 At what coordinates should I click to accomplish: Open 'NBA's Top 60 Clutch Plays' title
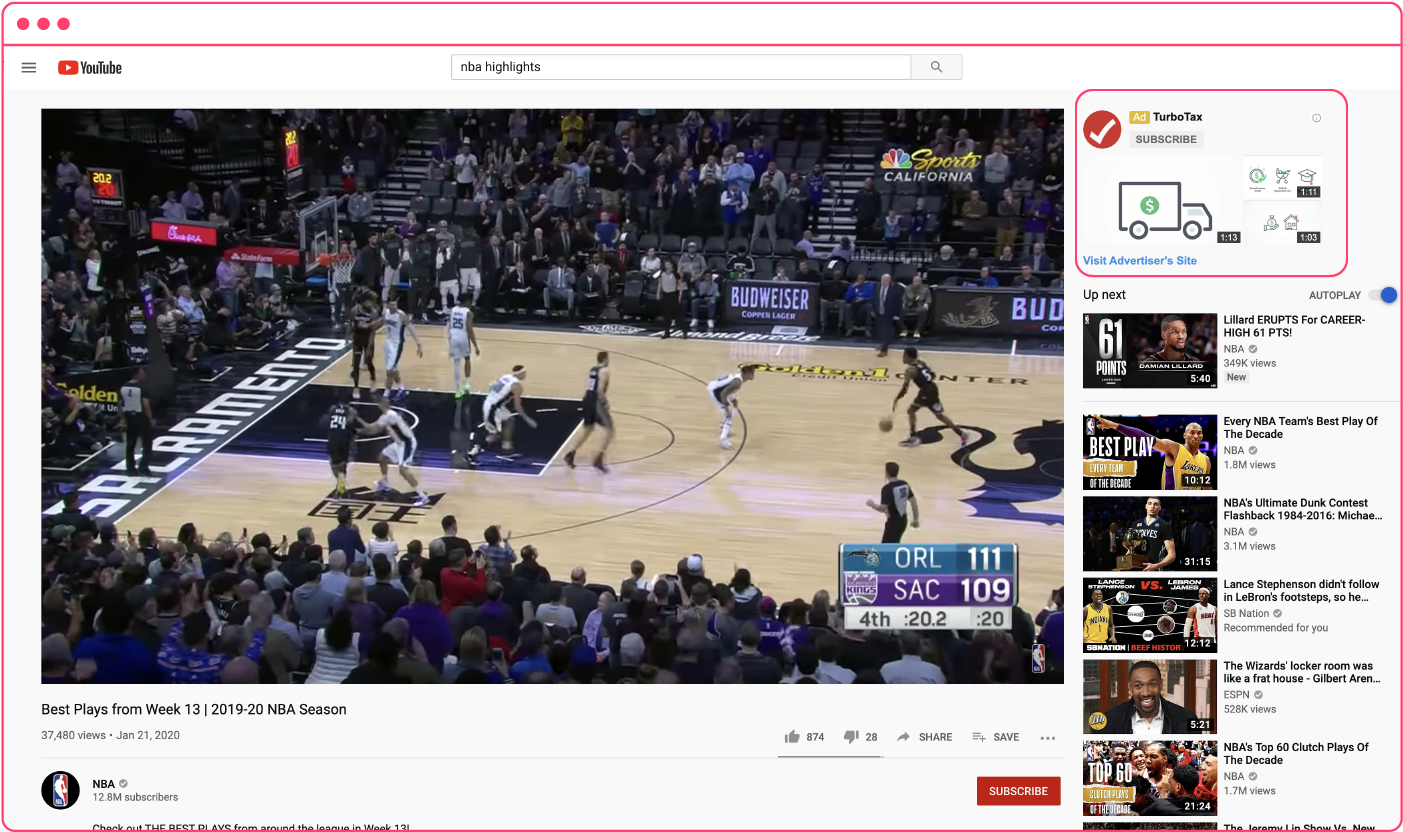[1296, 754]
